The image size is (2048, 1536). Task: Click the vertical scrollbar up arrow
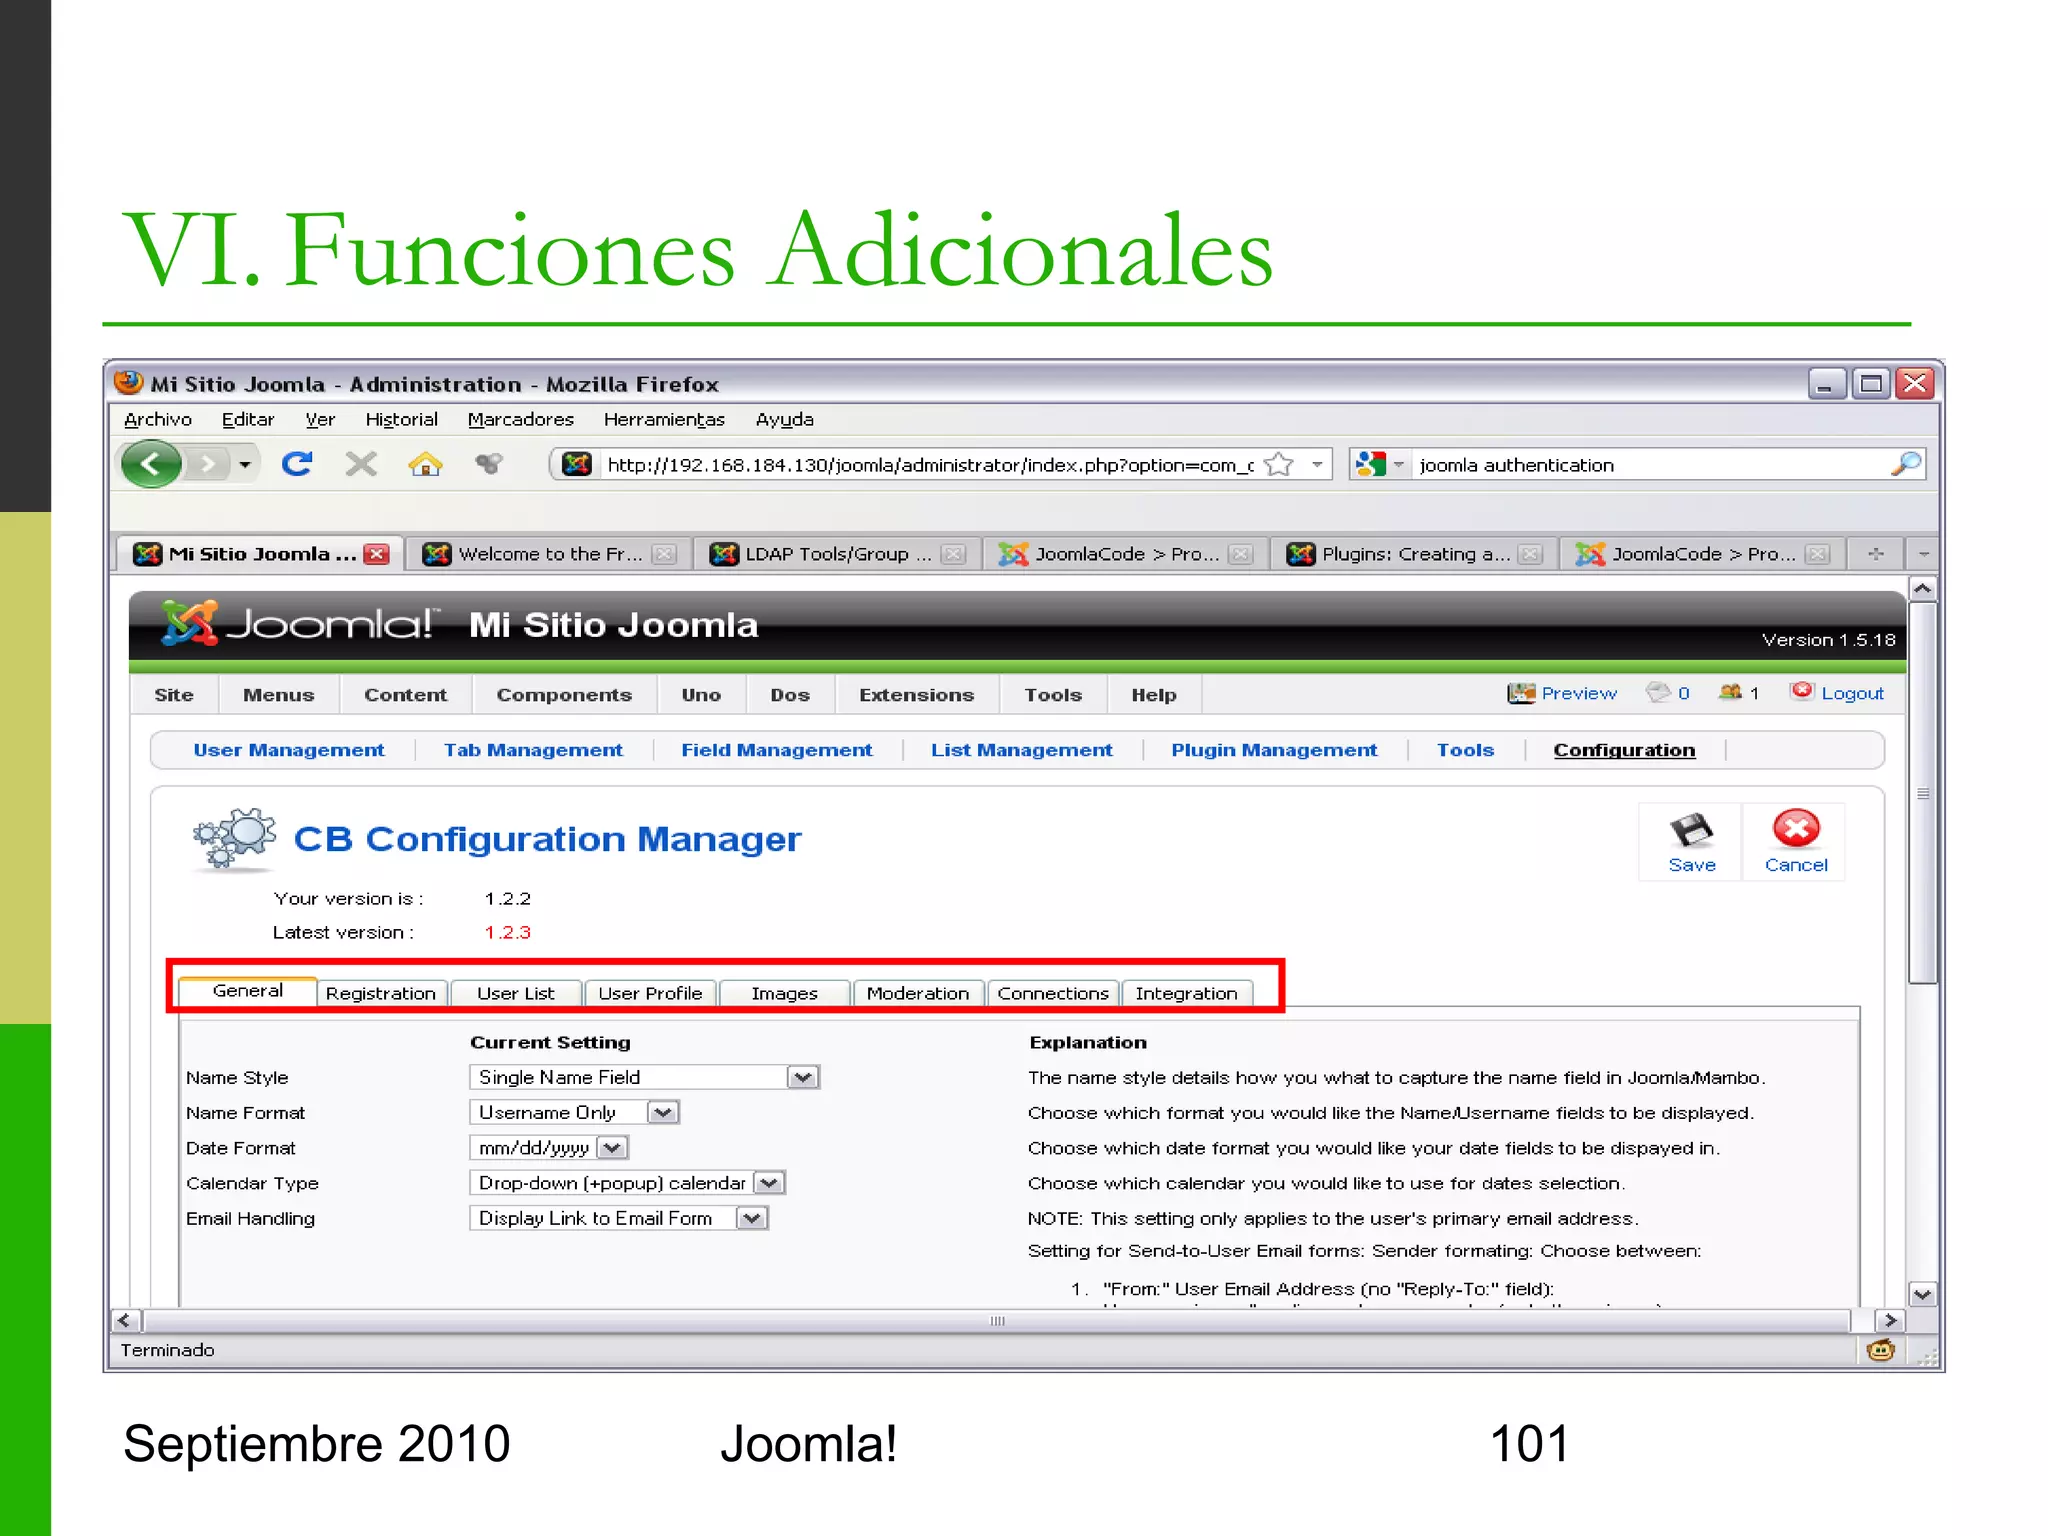(x=1922, y=589)
